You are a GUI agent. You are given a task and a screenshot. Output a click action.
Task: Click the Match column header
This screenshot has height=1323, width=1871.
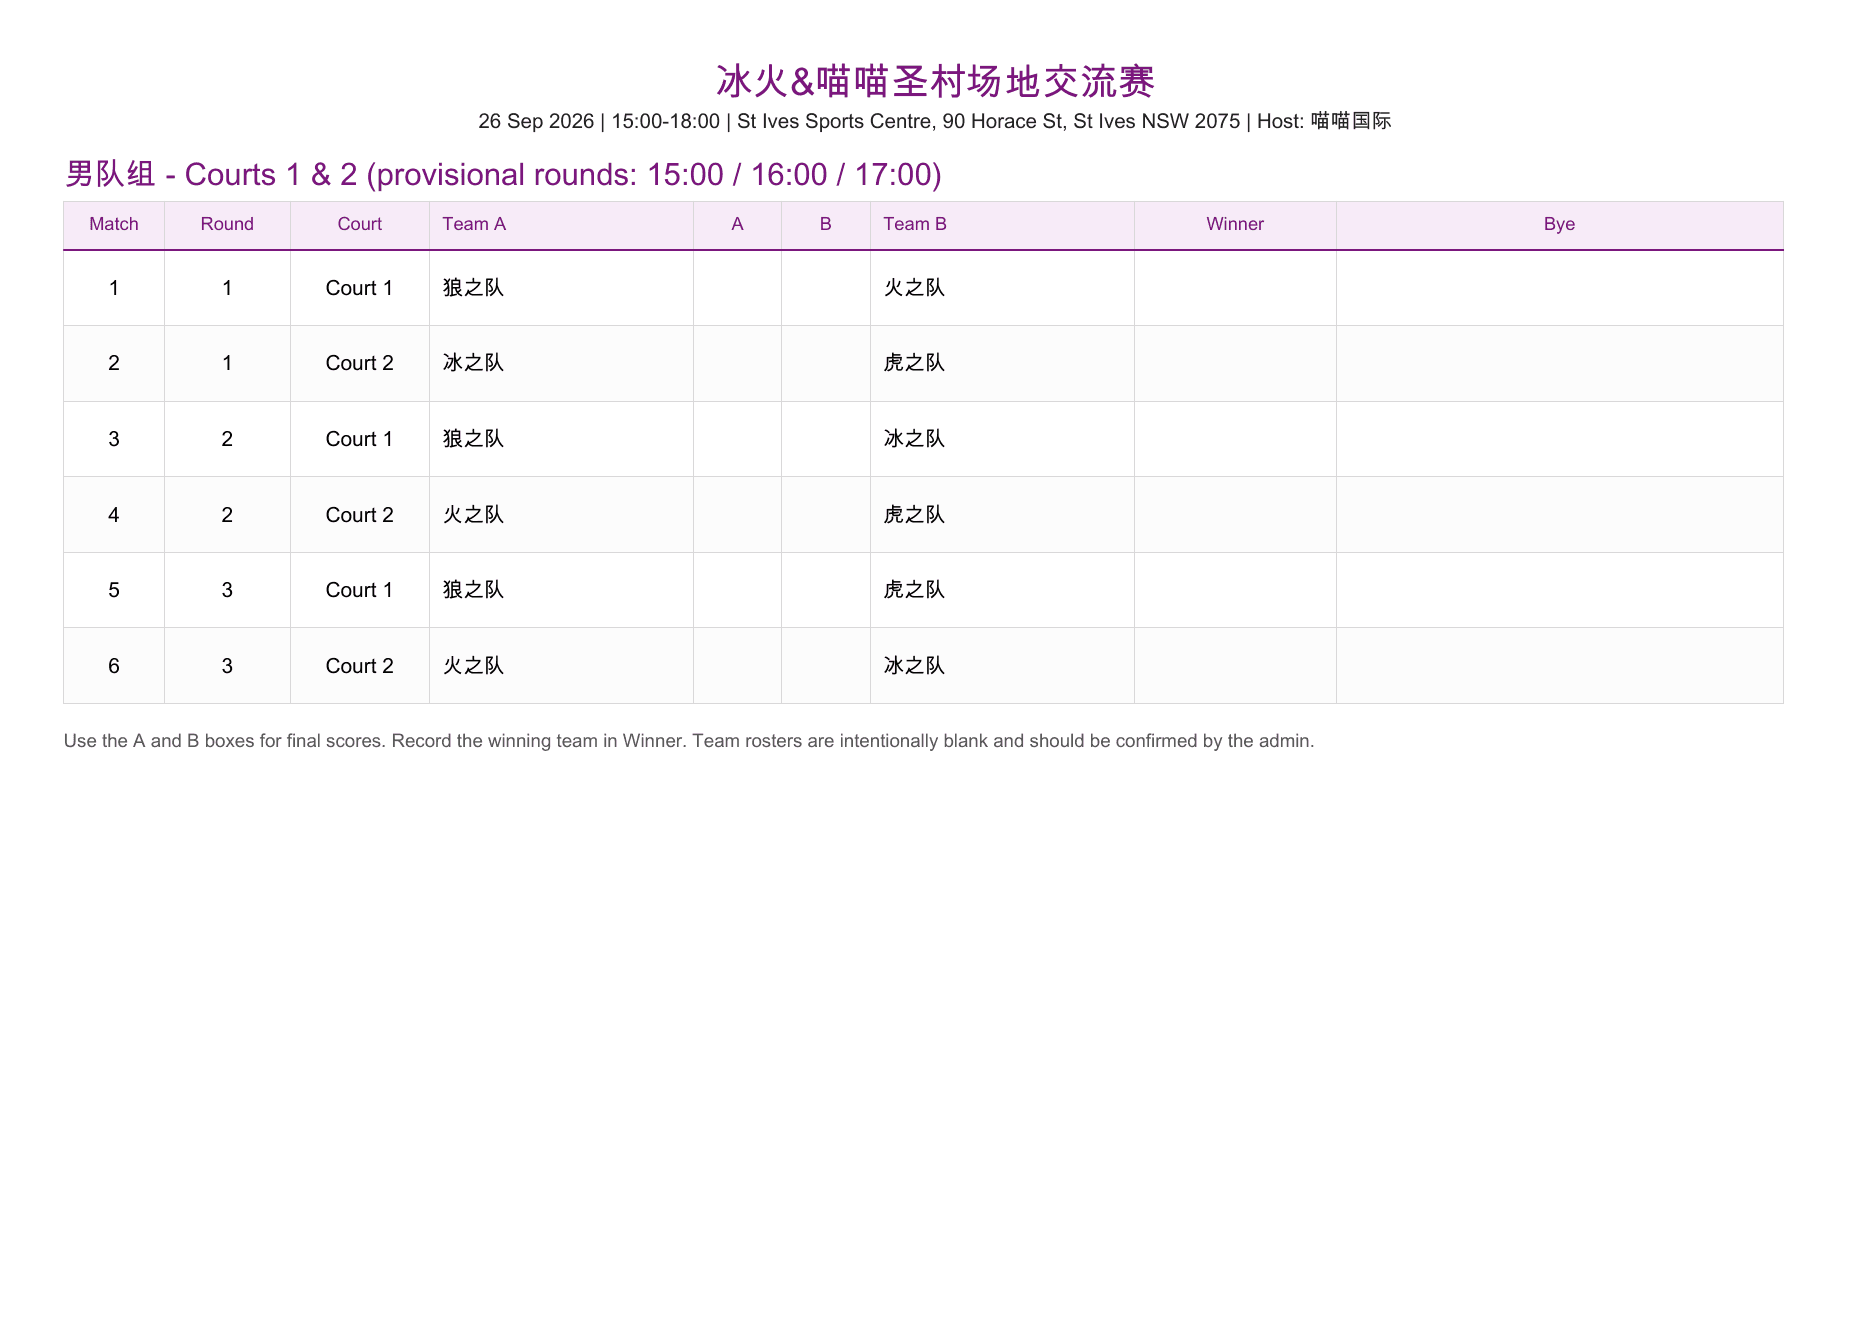[114, 224]
